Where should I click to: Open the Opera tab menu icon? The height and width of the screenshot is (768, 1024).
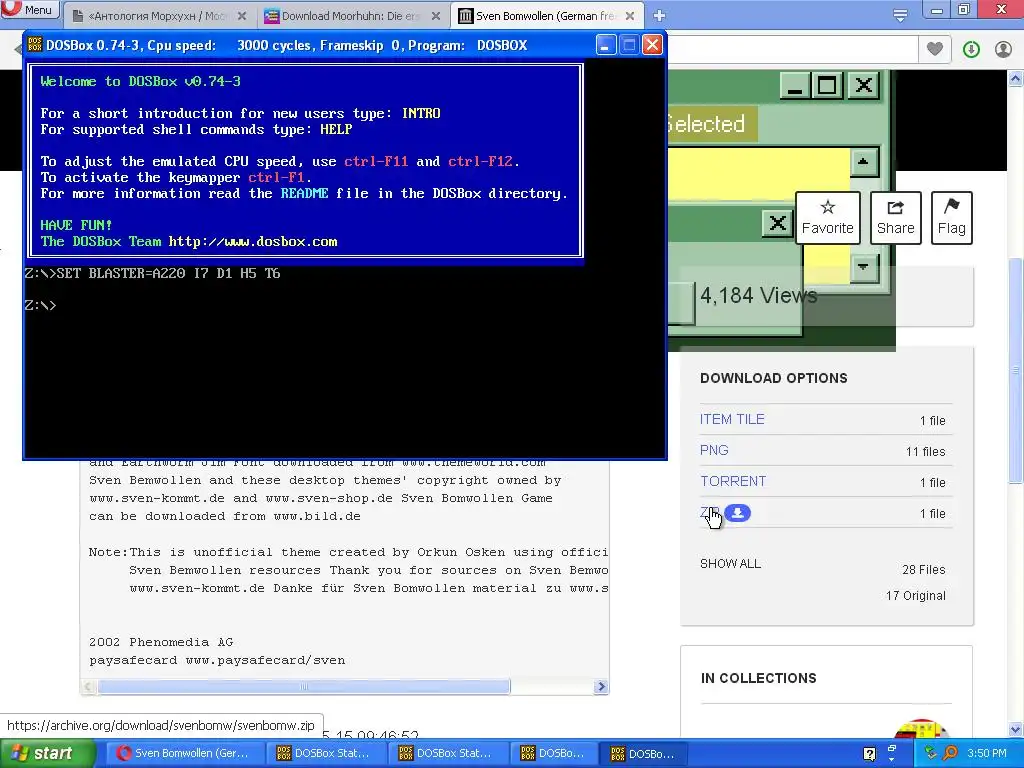click(900, 15)
